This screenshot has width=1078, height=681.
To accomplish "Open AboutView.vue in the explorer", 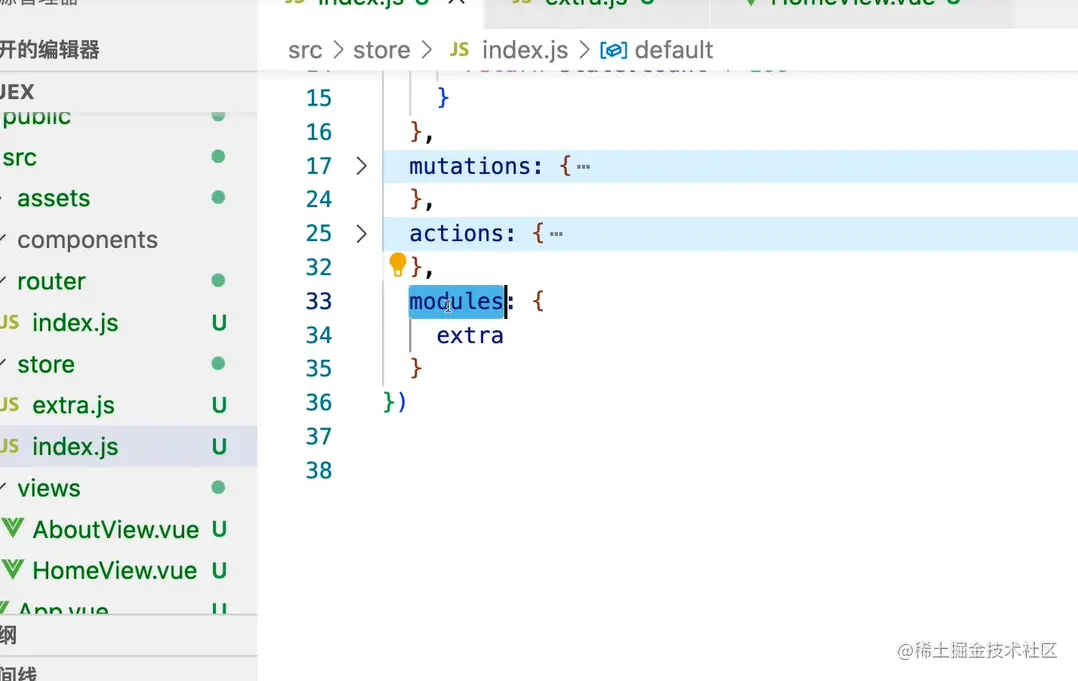I will click(x=116, y=529).
